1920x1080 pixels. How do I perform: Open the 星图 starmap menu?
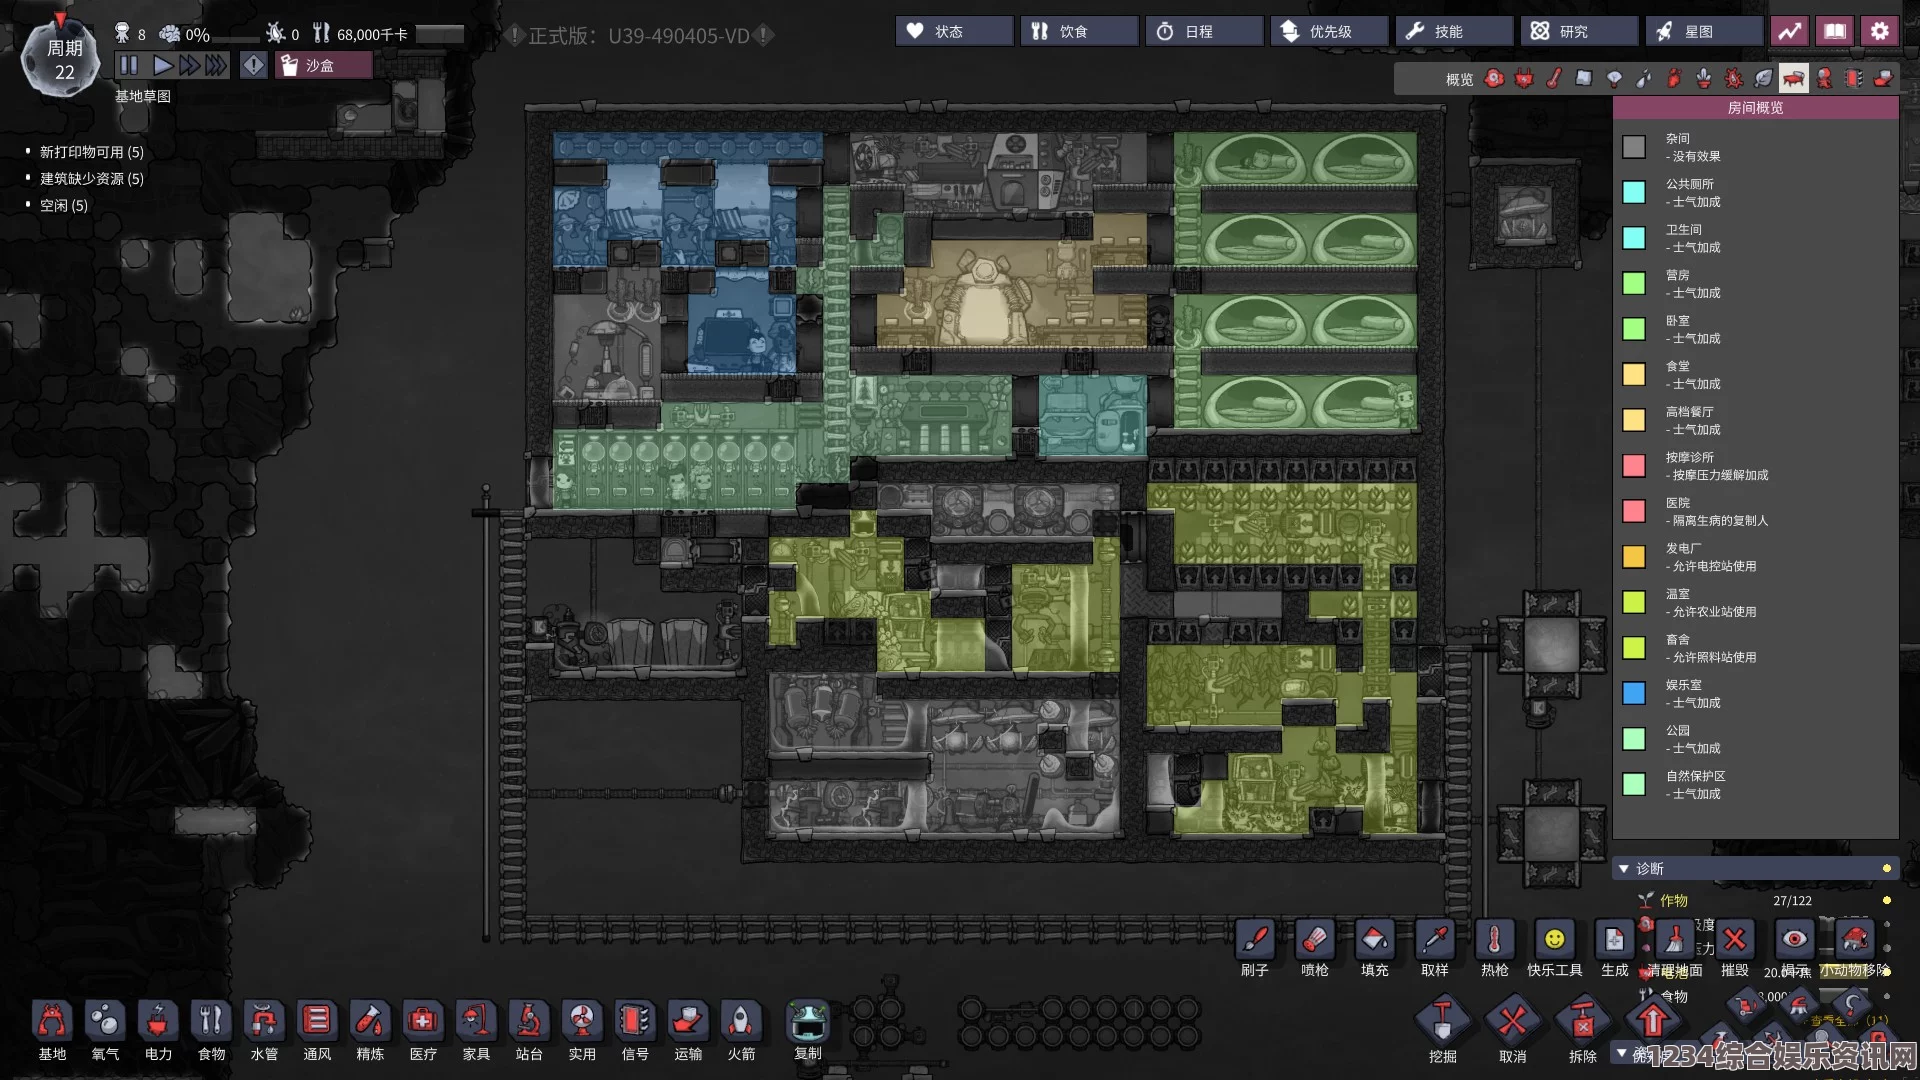(1704, 32)
